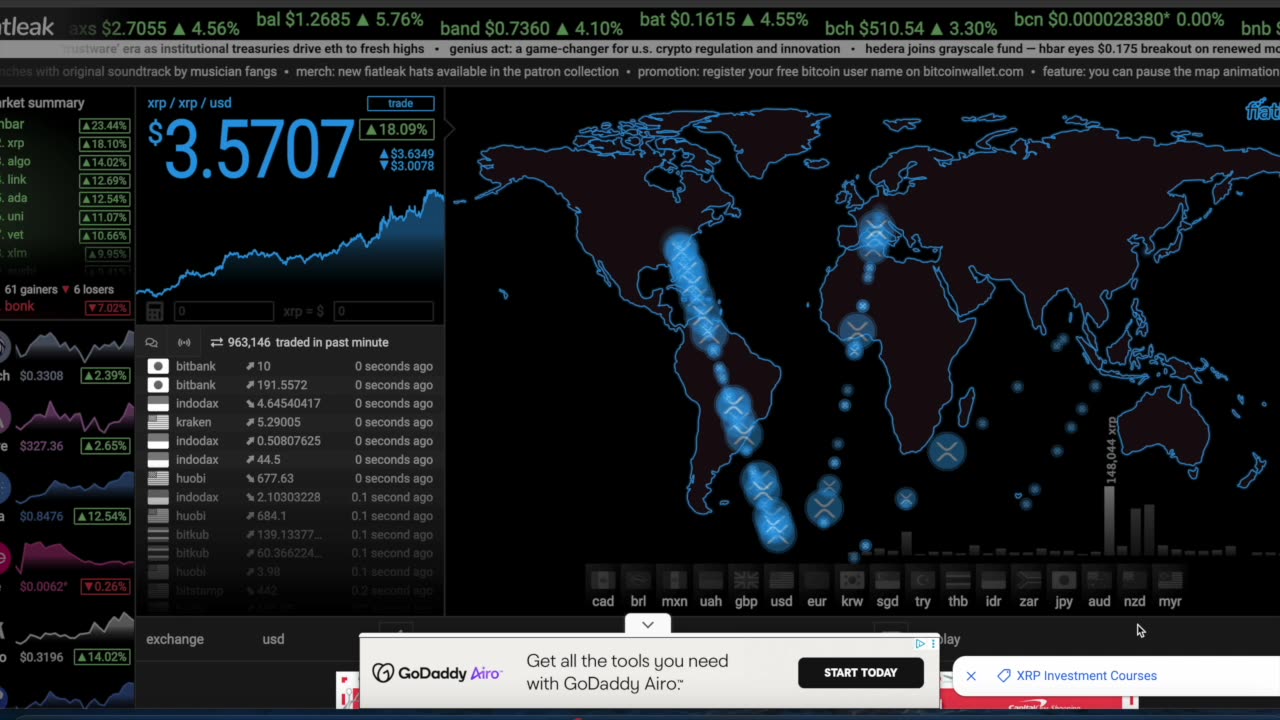Select the aud currency flag
The width and height of the screenshot is (1280, 720).
[x=1099, y=580]
